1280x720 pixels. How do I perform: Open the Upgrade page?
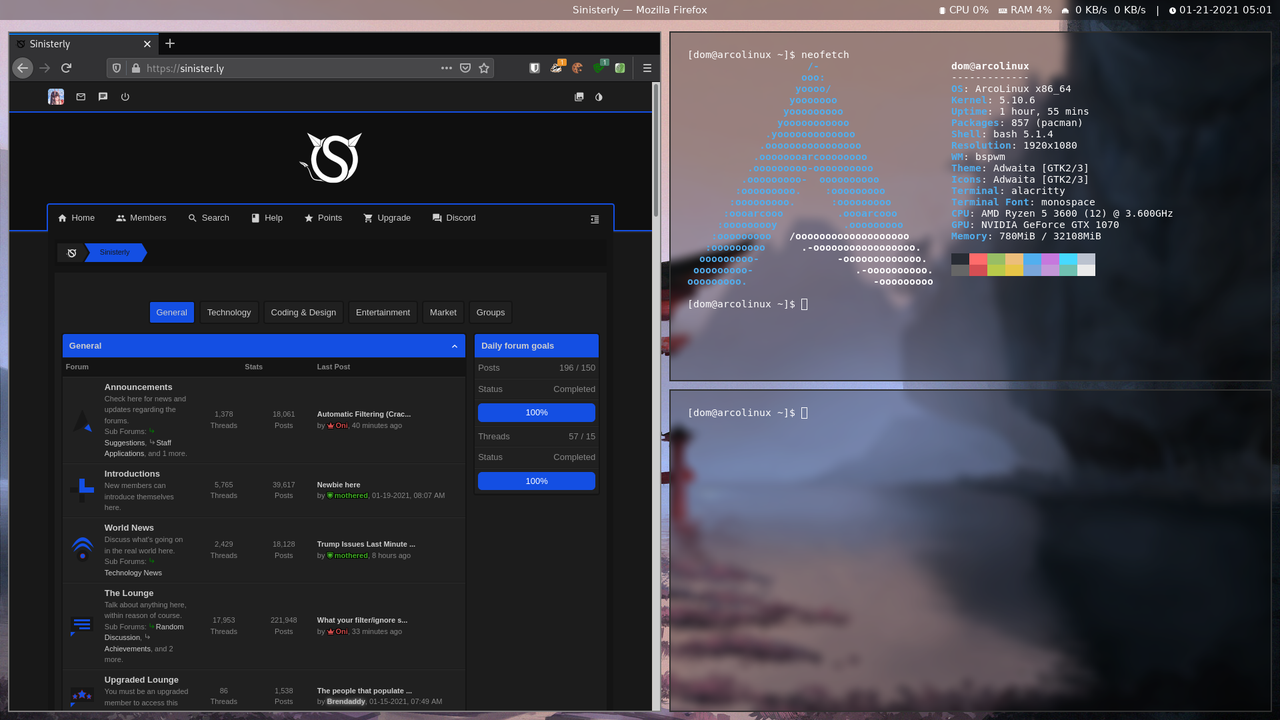tap(387, 218)
